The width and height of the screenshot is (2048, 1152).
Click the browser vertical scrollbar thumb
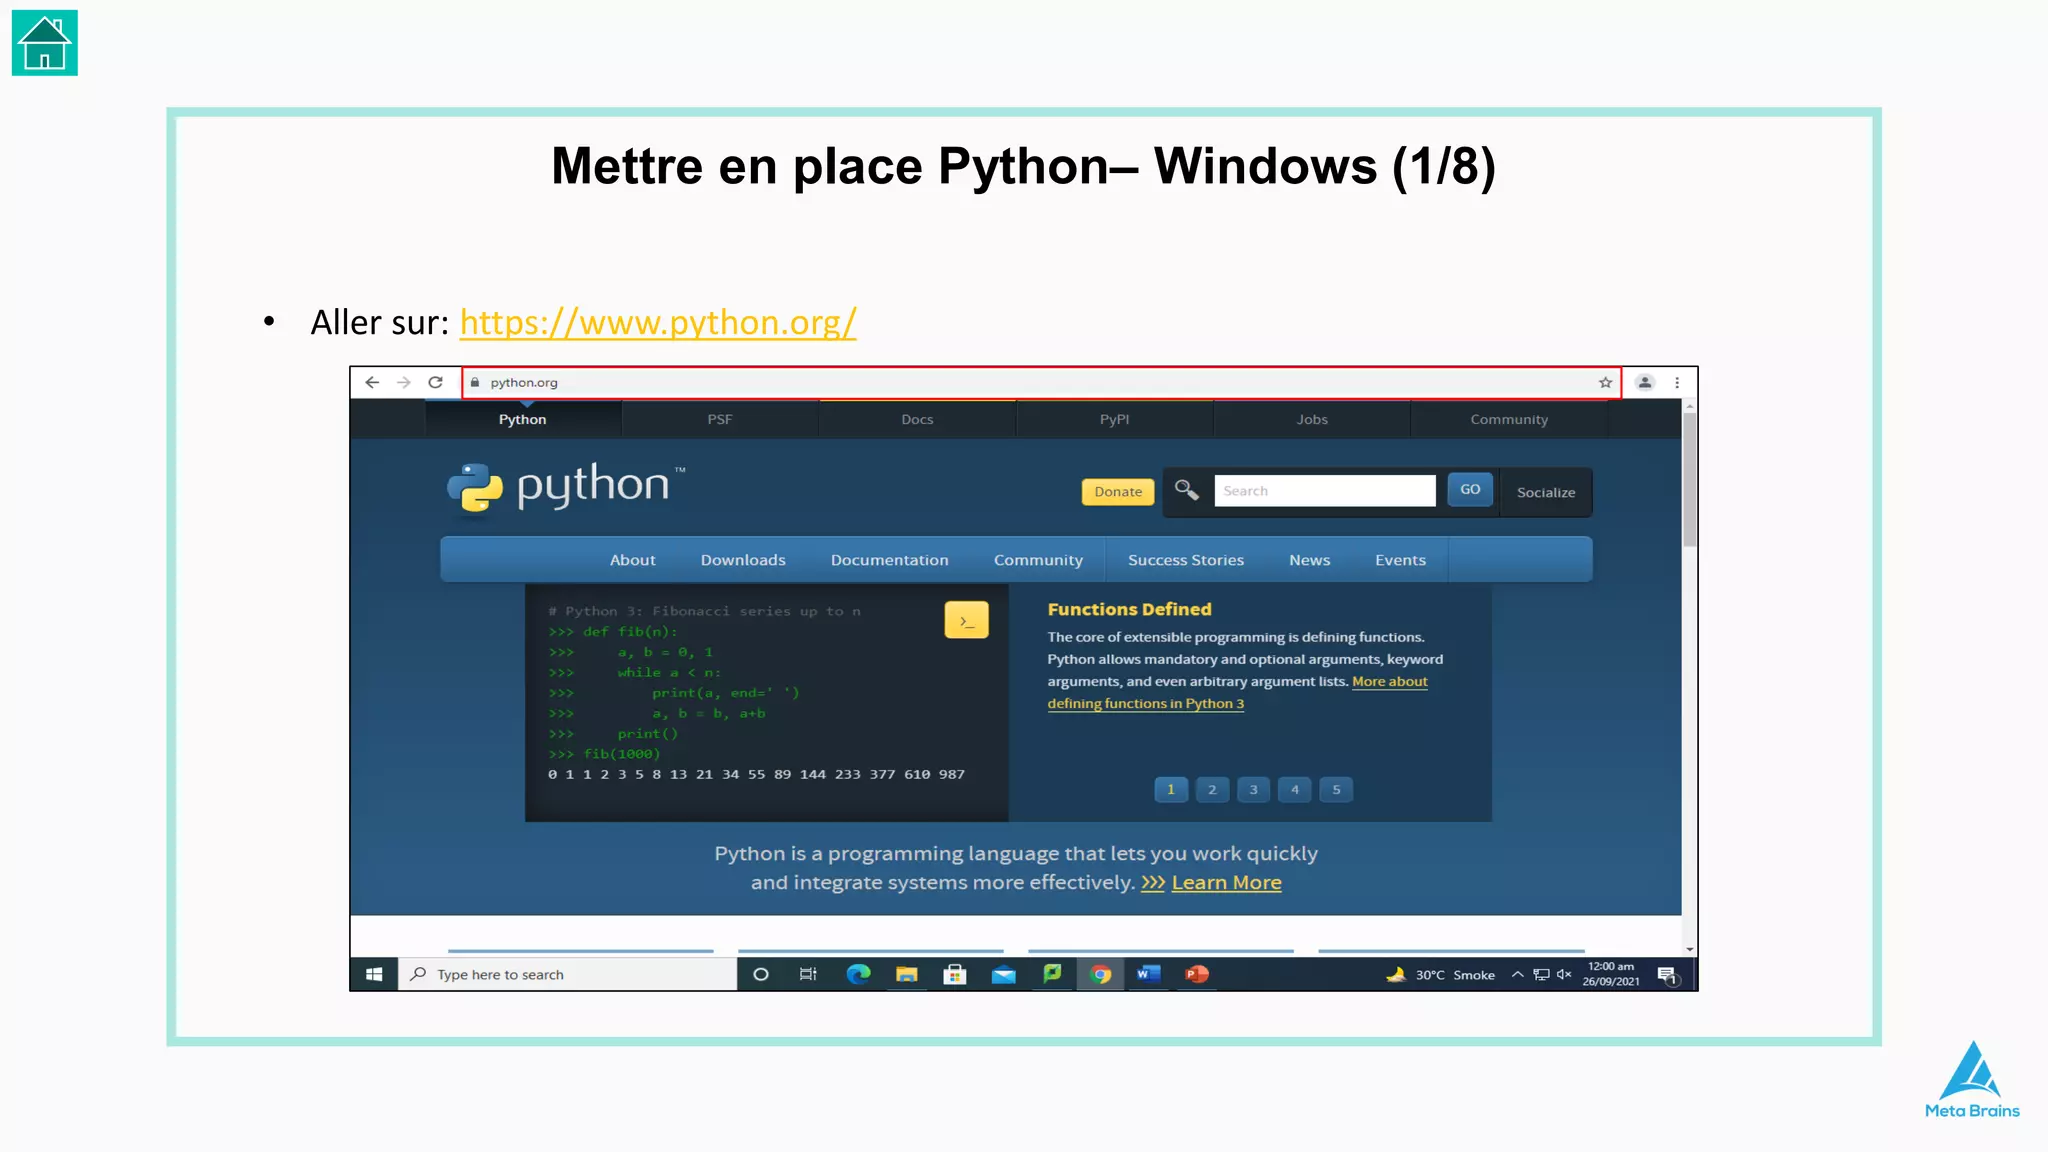[x=1690, y=480]
